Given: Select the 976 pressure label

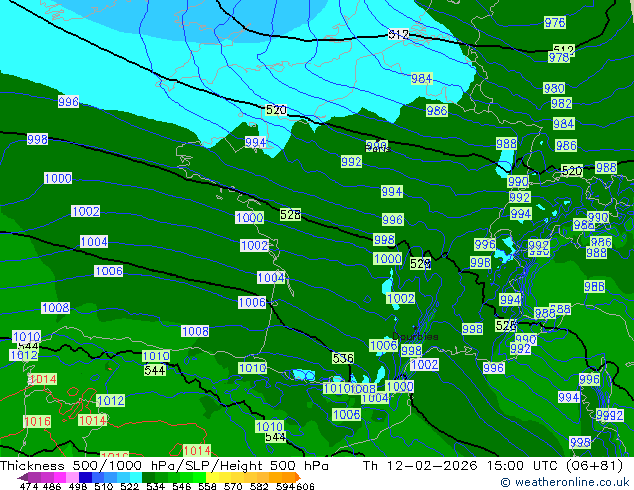Looking at the screenshot, I should pyautogui.click(x=555, y=22).
